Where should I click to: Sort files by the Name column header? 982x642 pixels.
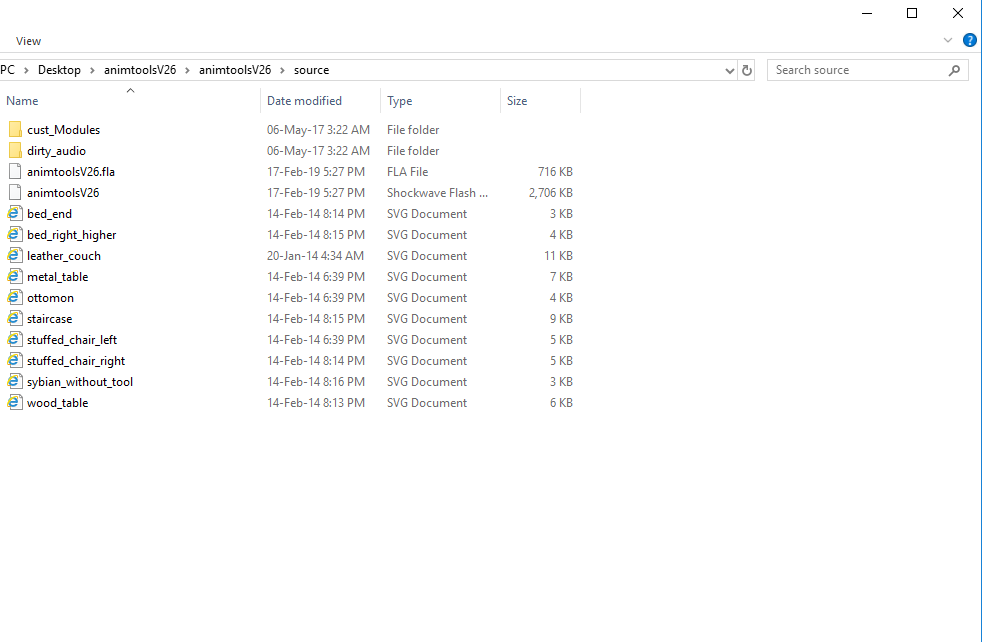[x=23, y=101]
